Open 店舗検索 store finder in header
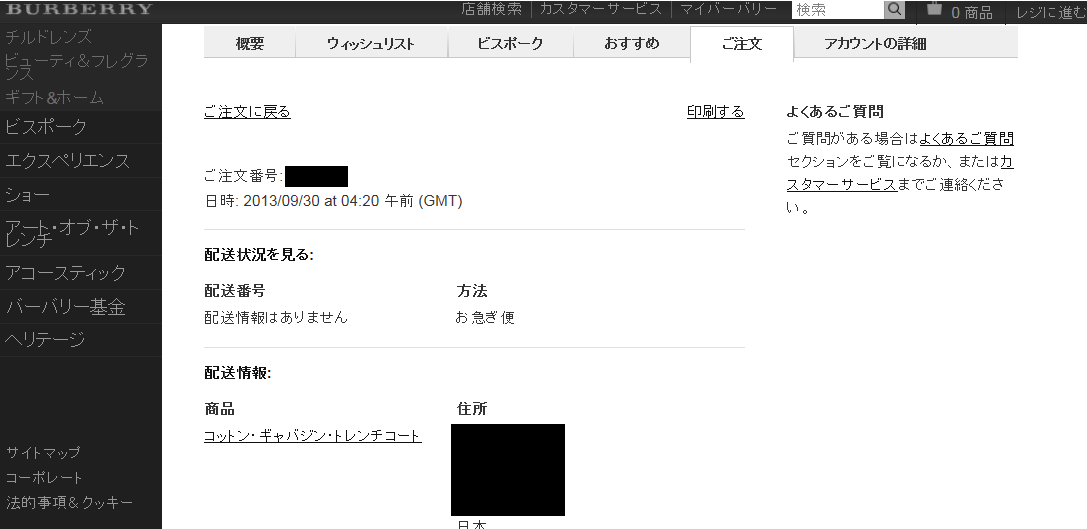The image size is (1087, 529). point(491,10)
